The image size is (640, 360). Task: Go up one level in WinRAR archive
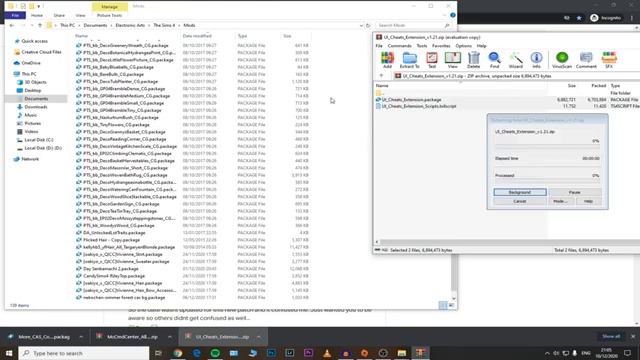point(381,76)
